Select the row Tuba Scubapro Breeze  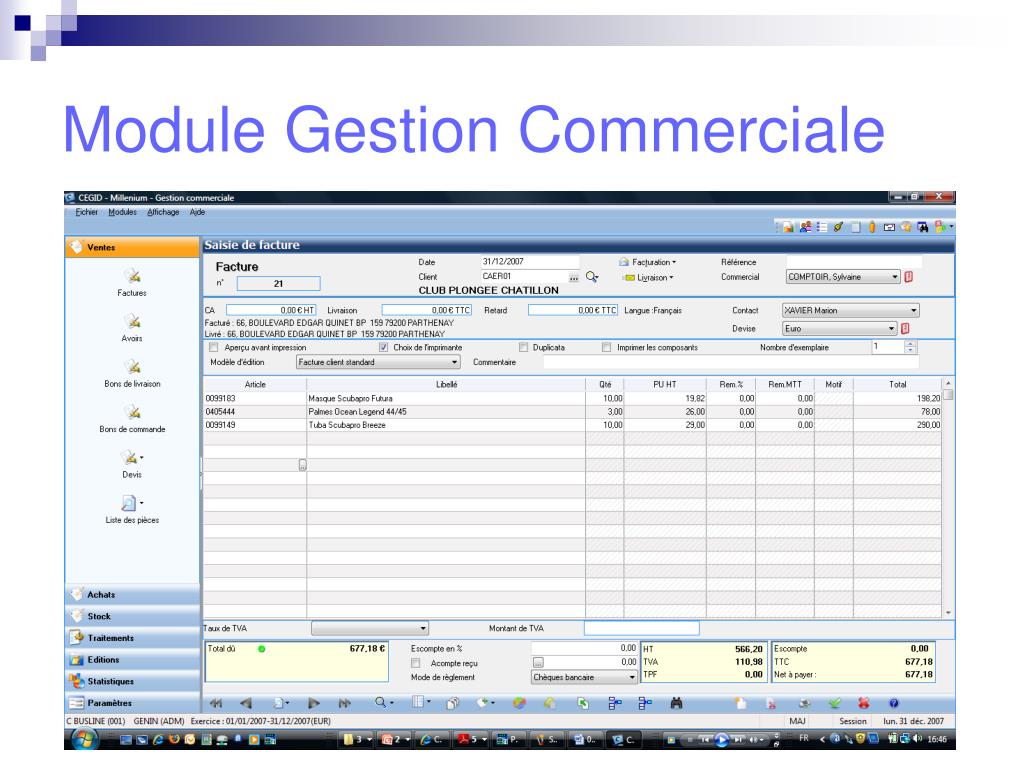click(x=573, y=424)
